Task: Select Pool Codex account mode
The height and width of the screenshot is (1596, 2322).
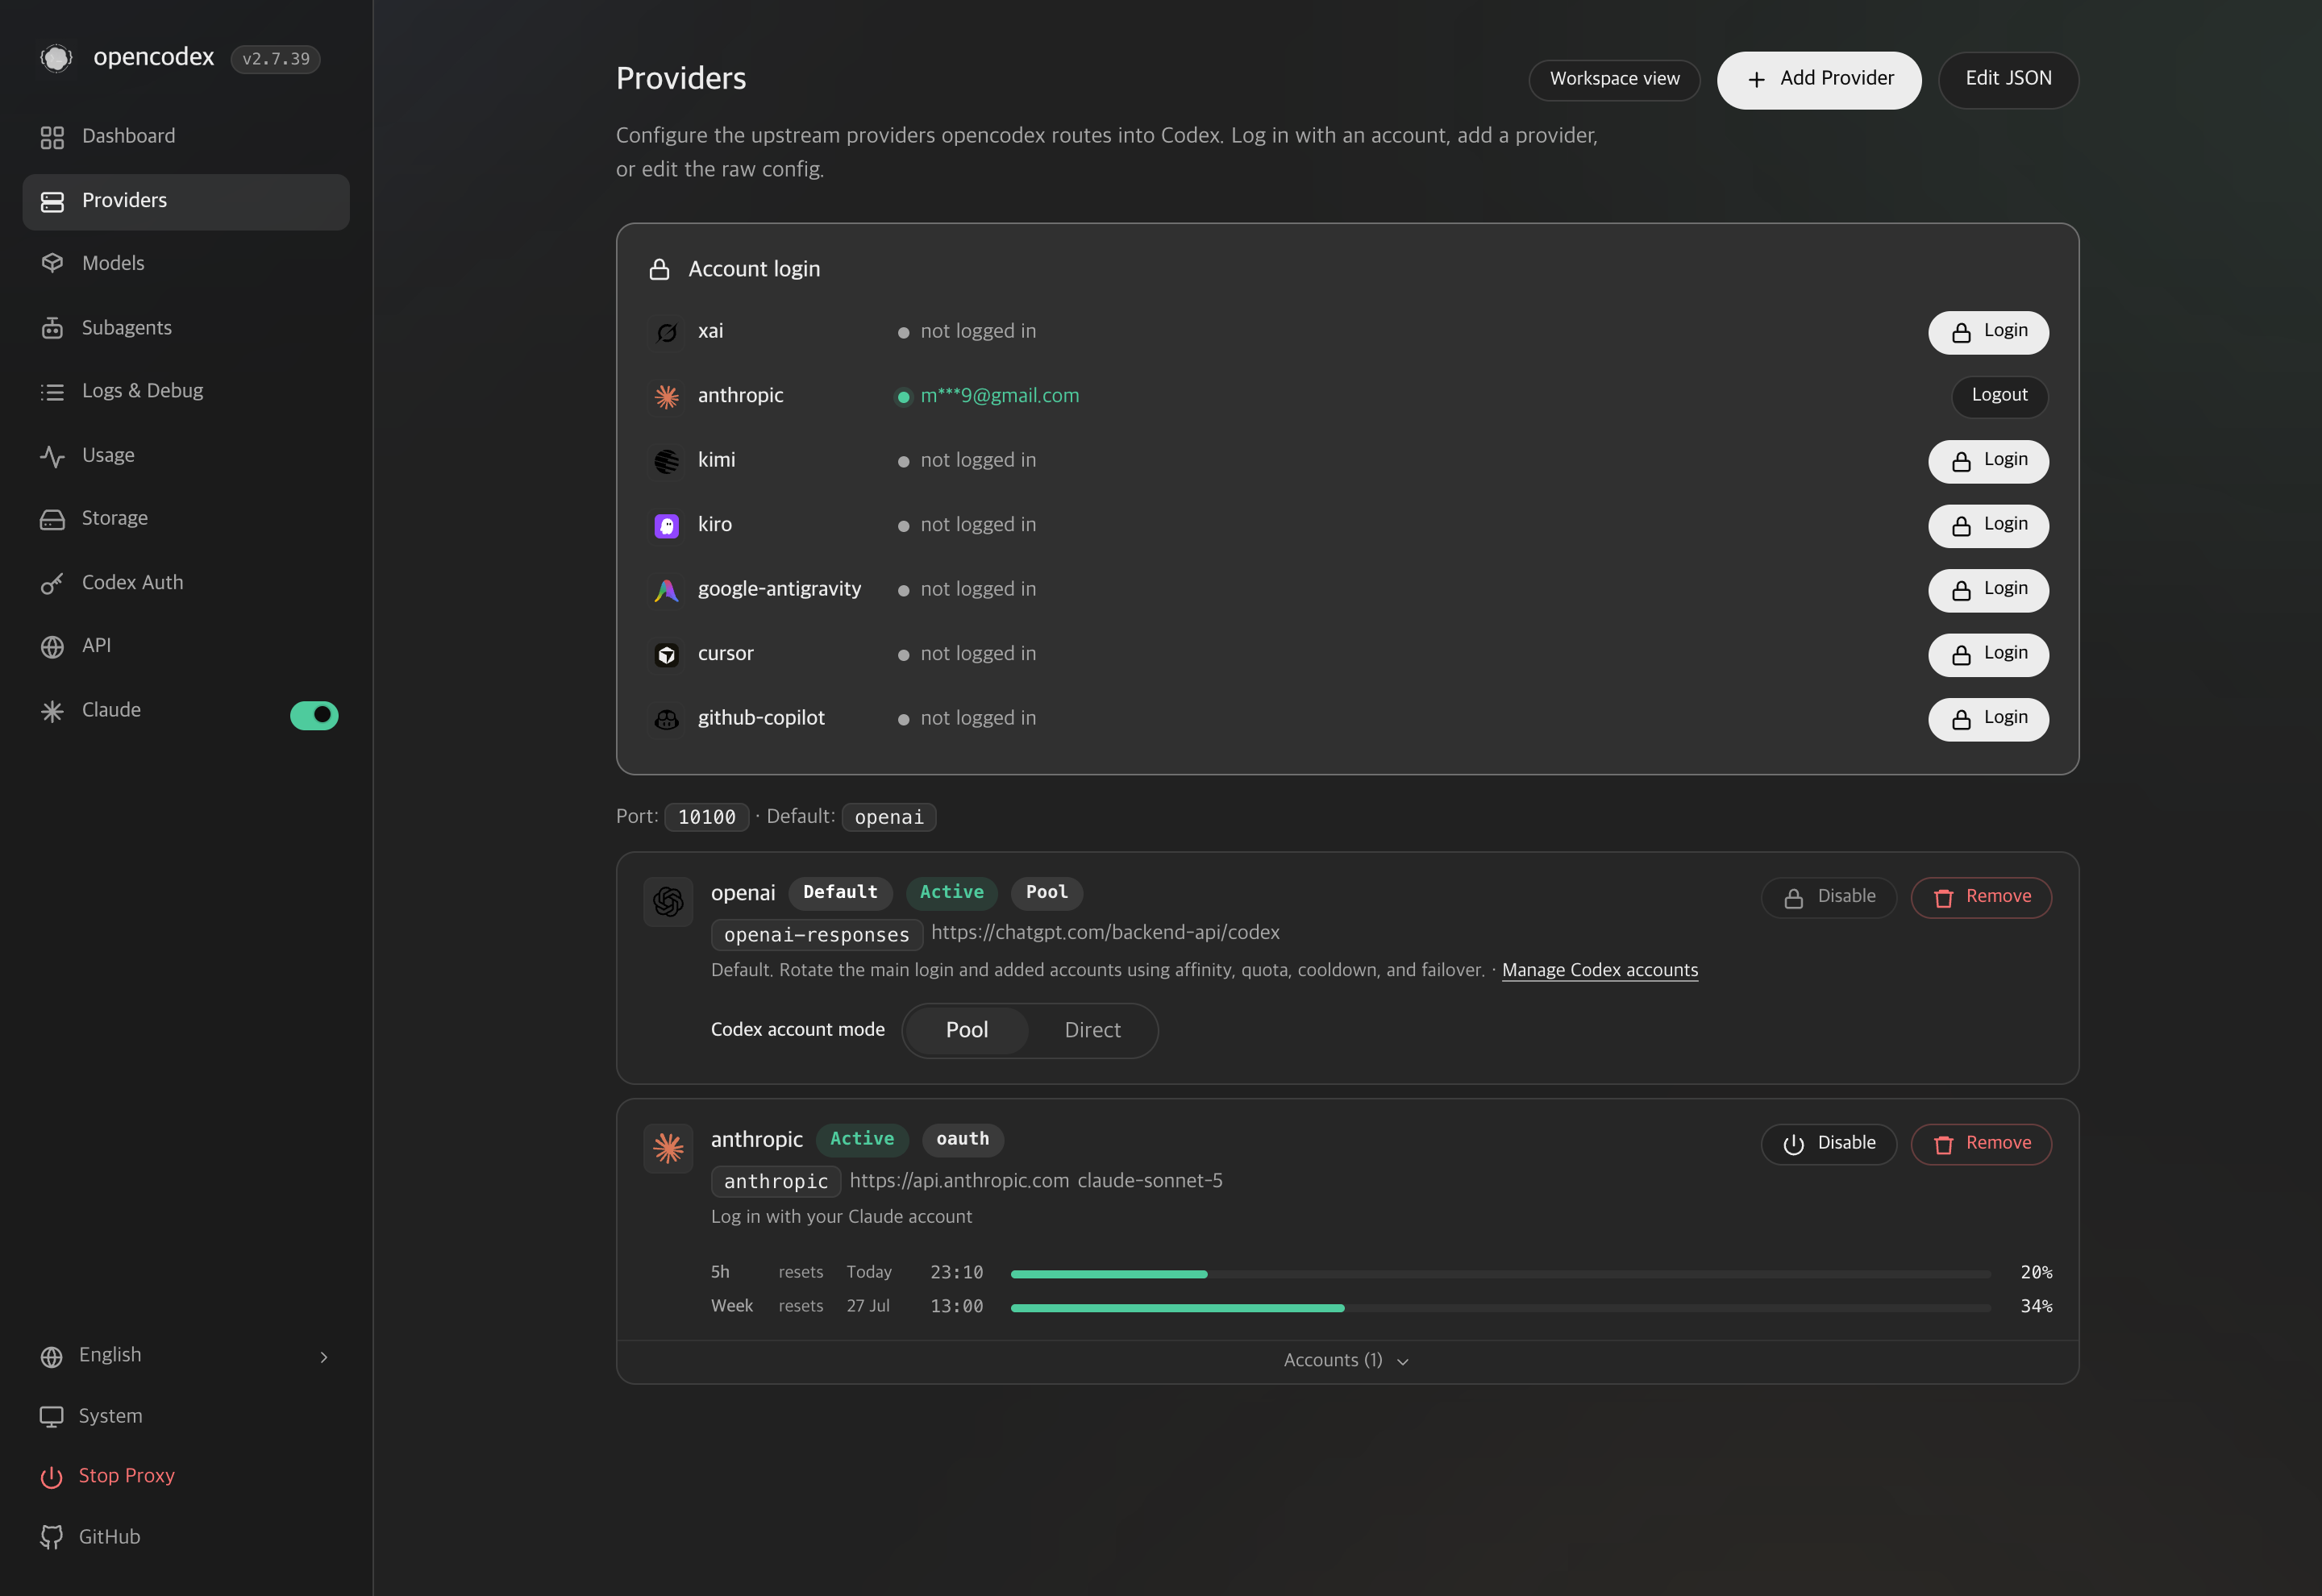Action: click(x=967, y=1030)
